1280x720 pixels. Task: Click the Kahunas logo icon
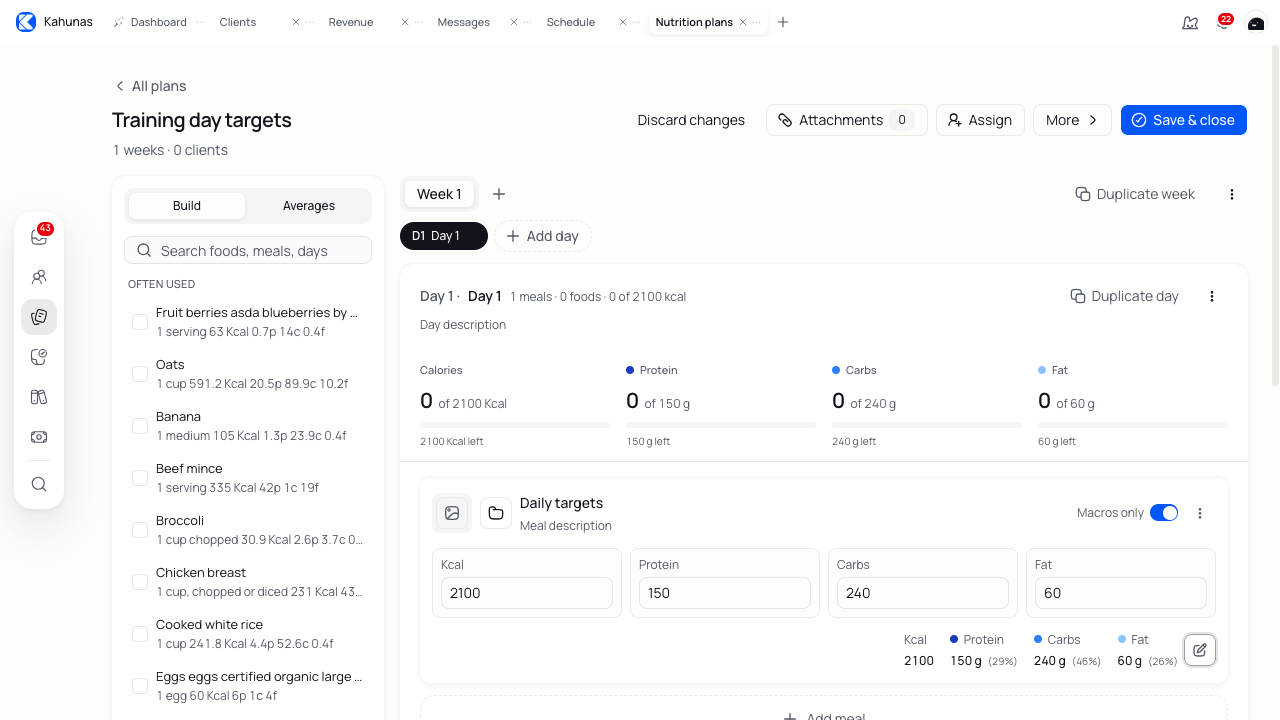click(26, 22)
